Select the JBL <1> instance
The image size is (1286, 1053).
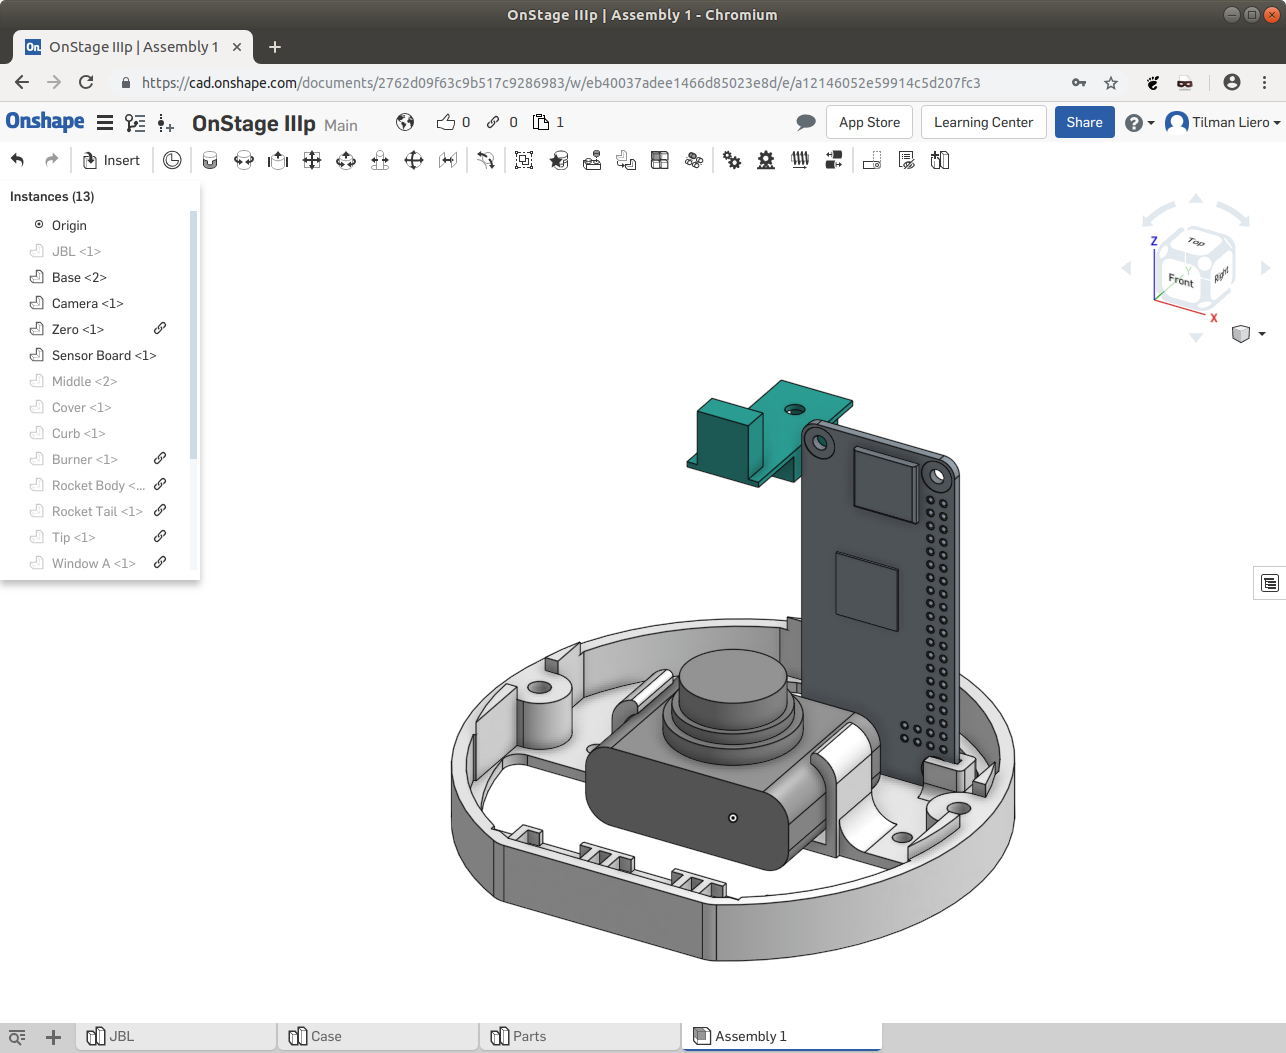point(76,251)
